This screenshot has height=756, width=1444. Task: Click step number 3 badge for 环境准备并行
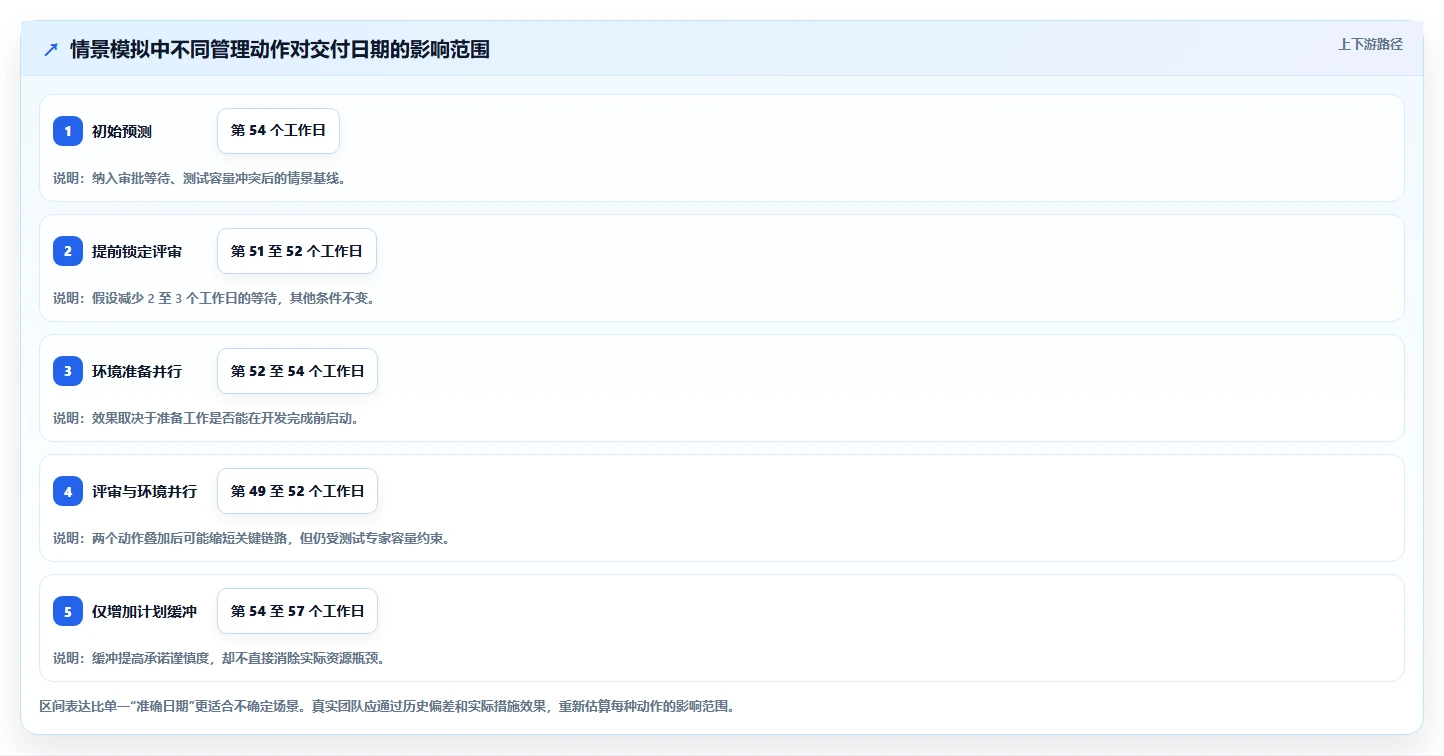tap(68, 371)
